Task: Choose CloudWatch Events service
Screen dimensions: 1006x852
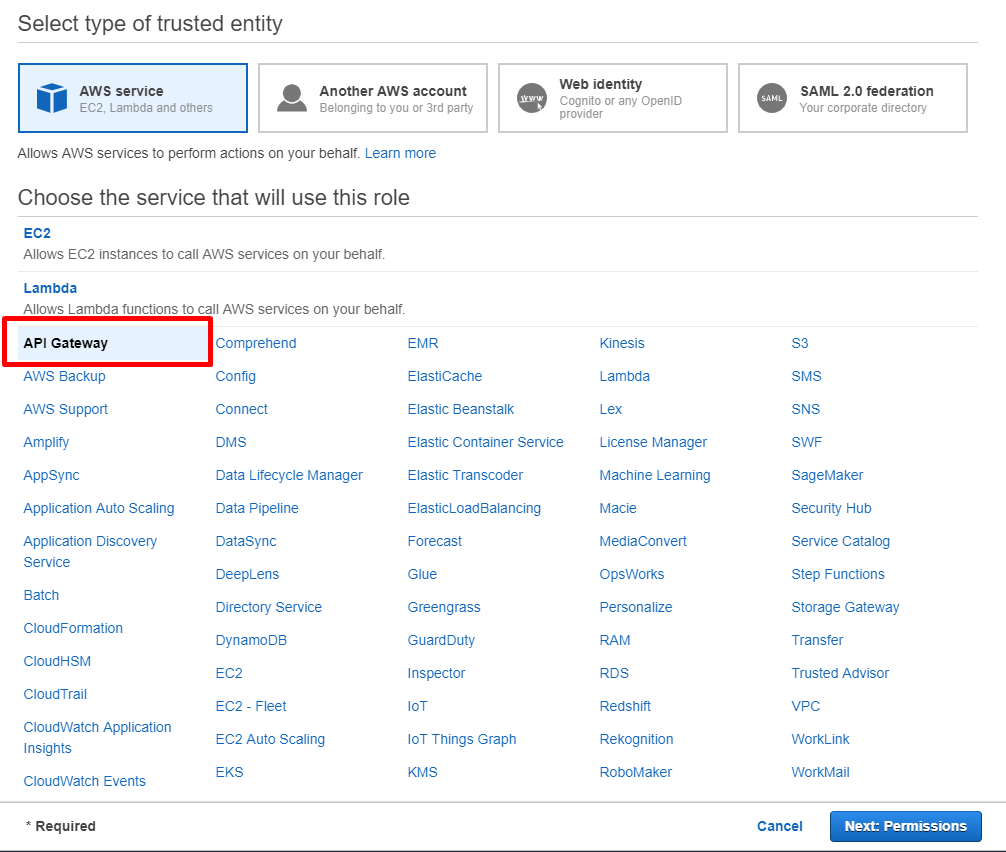Action: pyautogui.click(x=85, y=781)
